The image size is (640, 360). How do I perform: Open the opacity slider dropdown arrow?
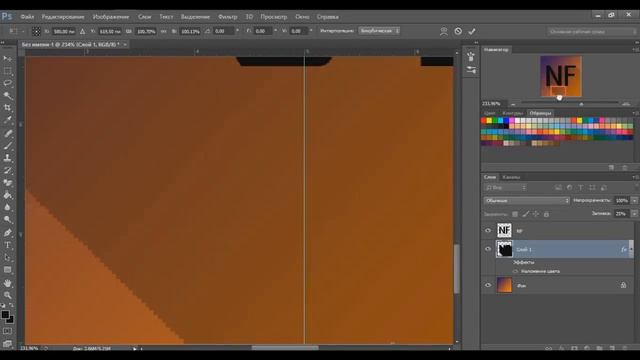click(634, 200)
